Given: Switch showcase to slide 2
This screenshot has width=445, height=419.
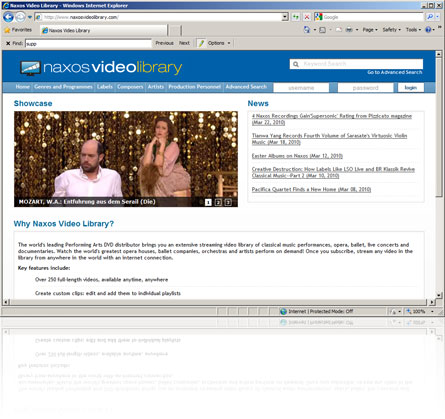Looking at the screenshot, I should (218, 202).
